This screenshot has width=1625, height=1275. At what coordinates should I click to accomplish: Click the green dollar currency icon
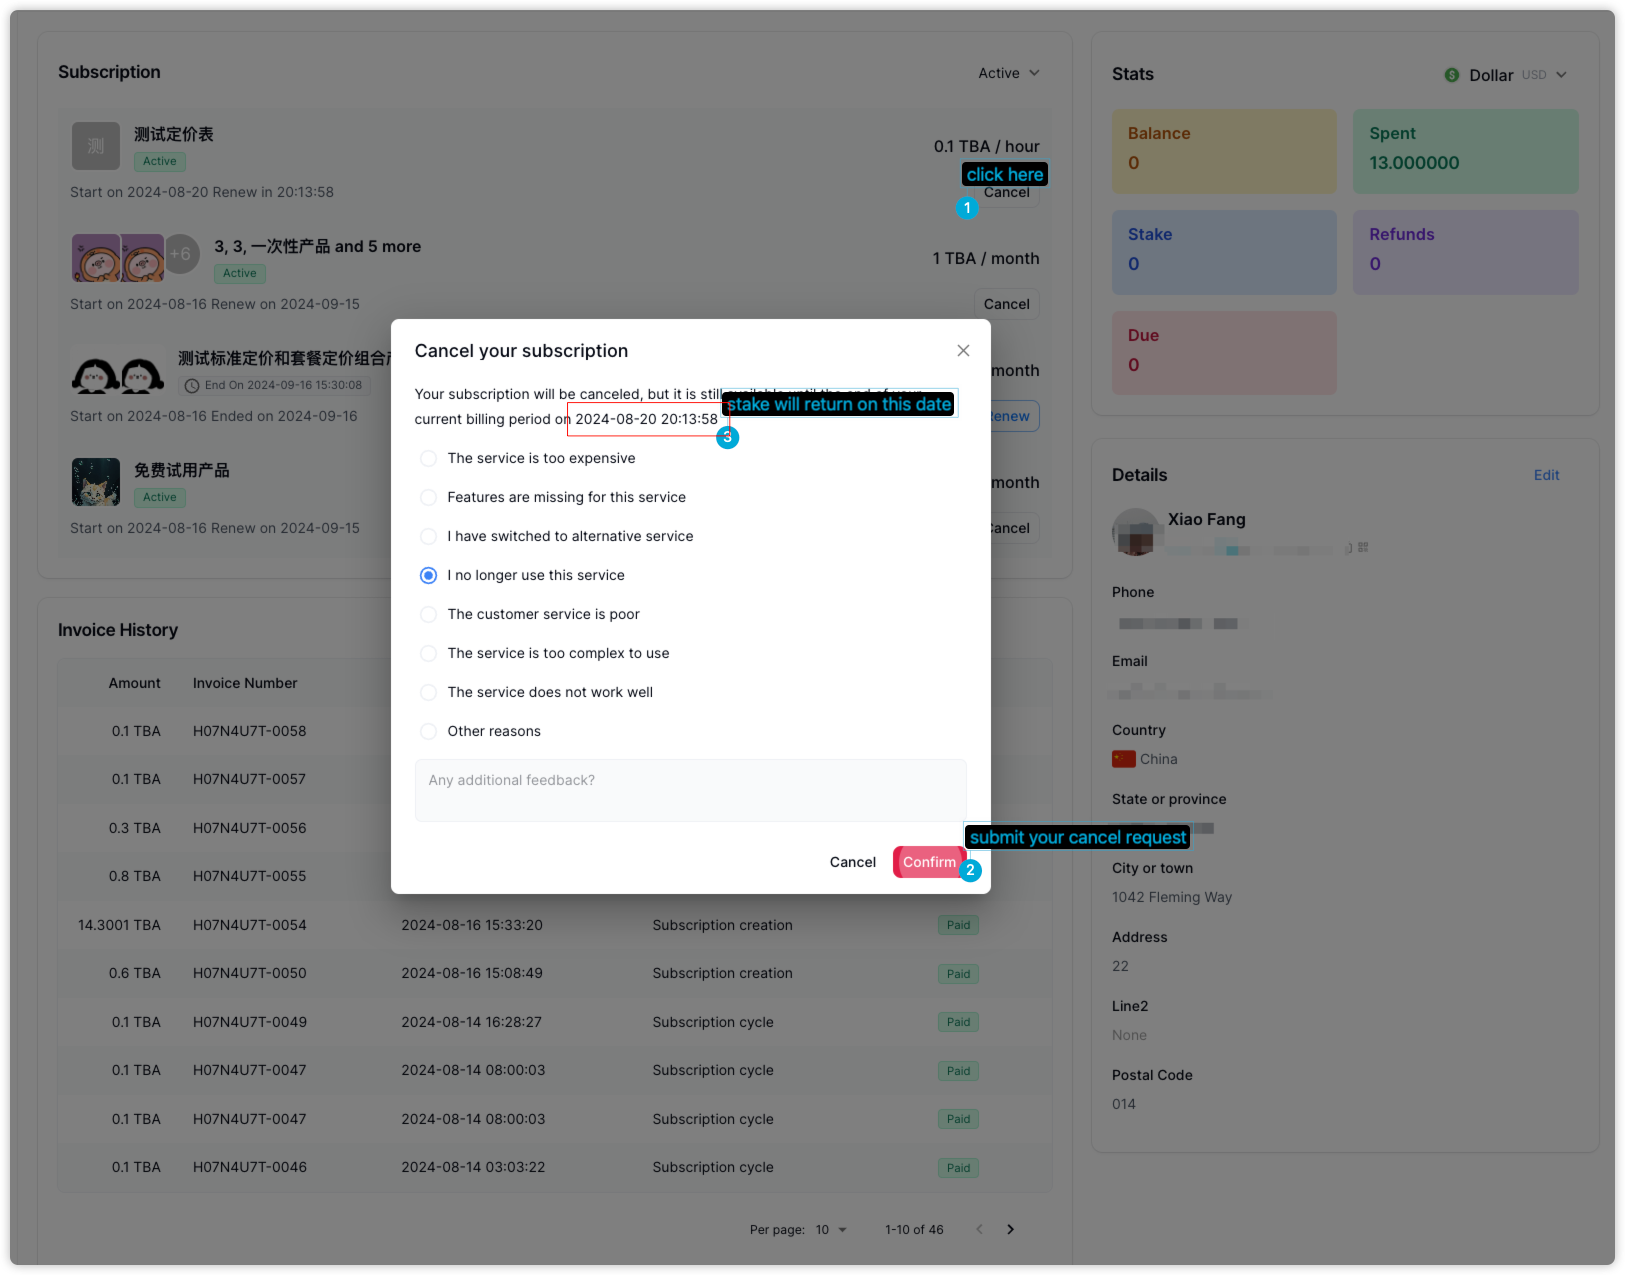pyautogui.click(x=1452, y=75)
